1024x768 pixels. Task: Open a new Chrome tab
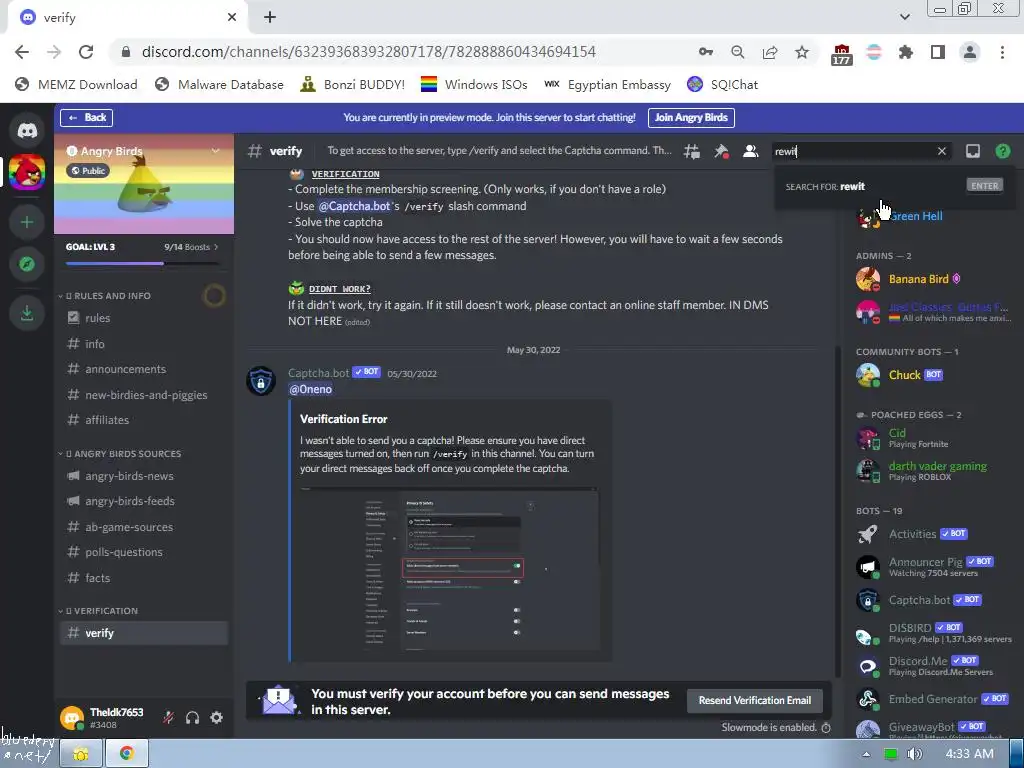point(270,18)
